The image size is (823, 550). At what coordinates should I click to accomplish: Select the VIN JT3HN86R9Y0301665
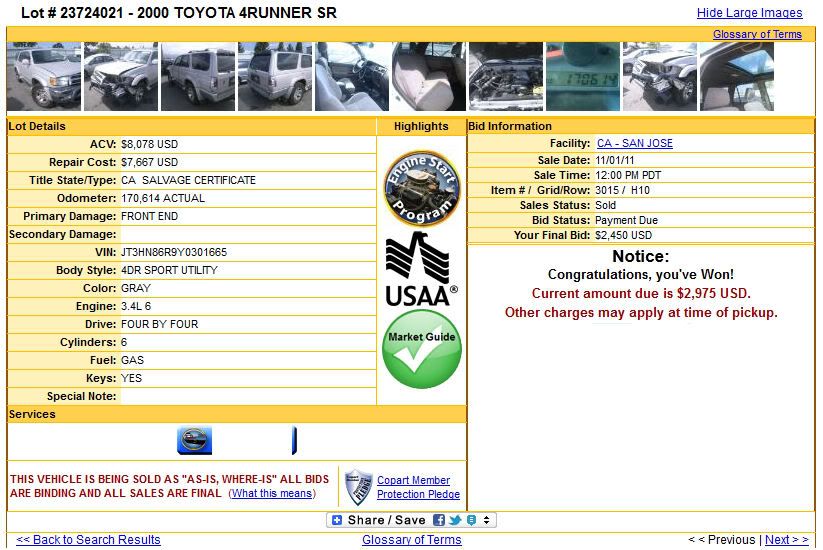click(x=174, y=252)
